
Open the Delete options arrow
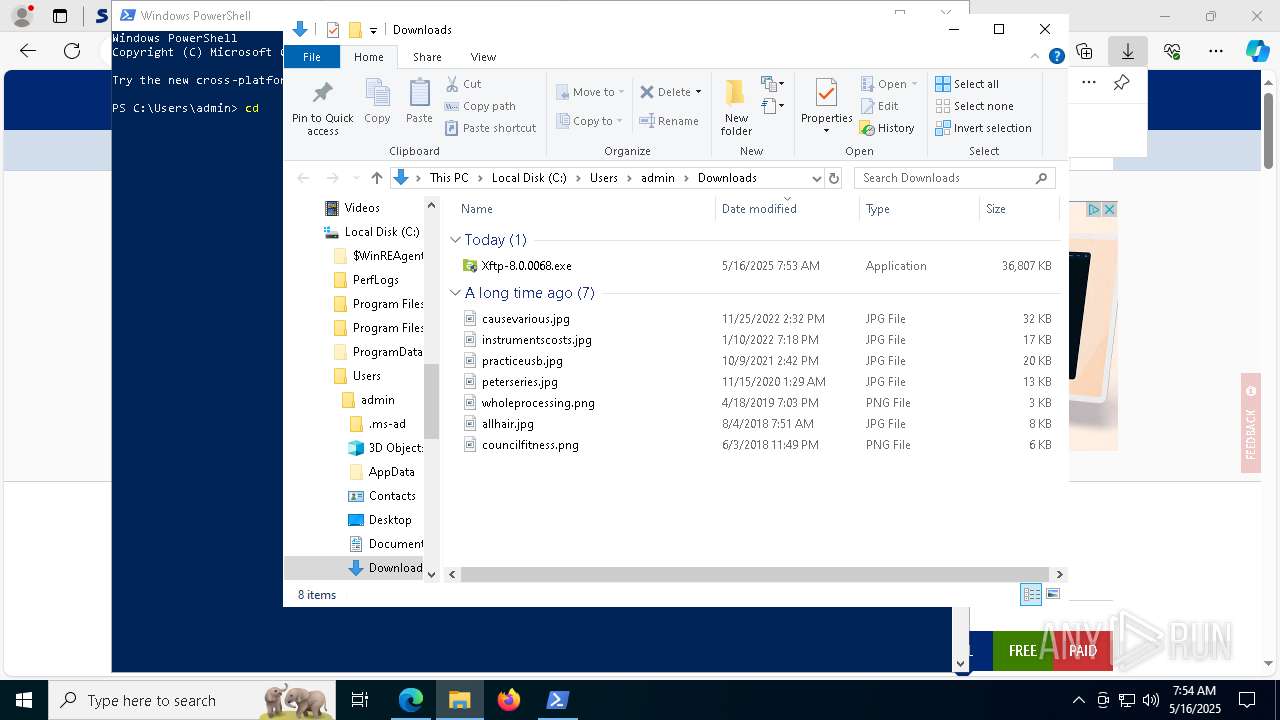click(698, 92)
